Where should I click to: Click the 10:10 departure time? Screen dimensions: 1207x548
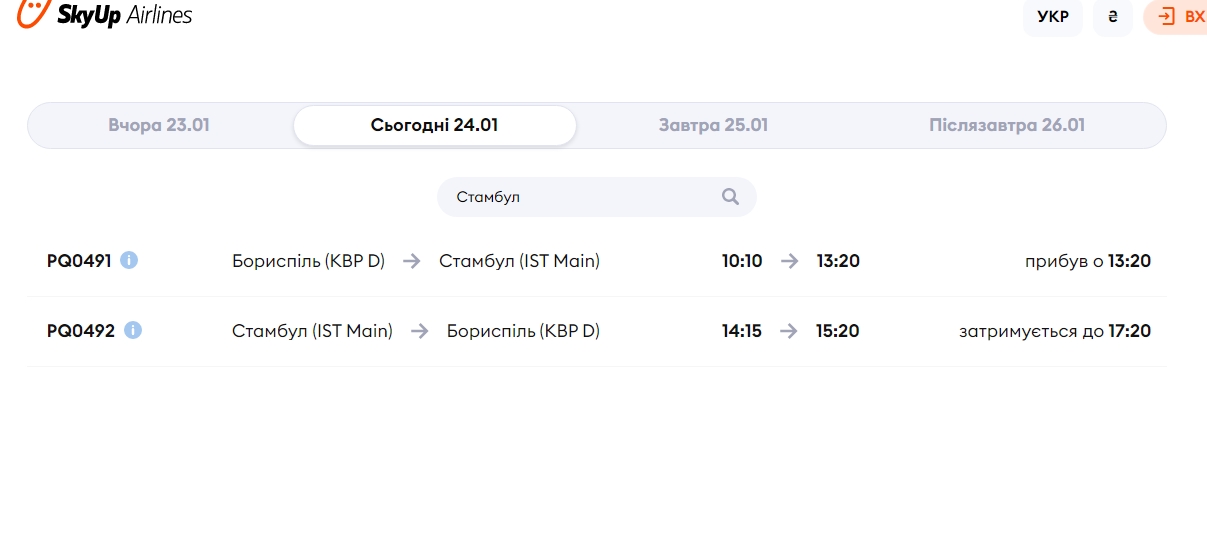coord(742,261)
